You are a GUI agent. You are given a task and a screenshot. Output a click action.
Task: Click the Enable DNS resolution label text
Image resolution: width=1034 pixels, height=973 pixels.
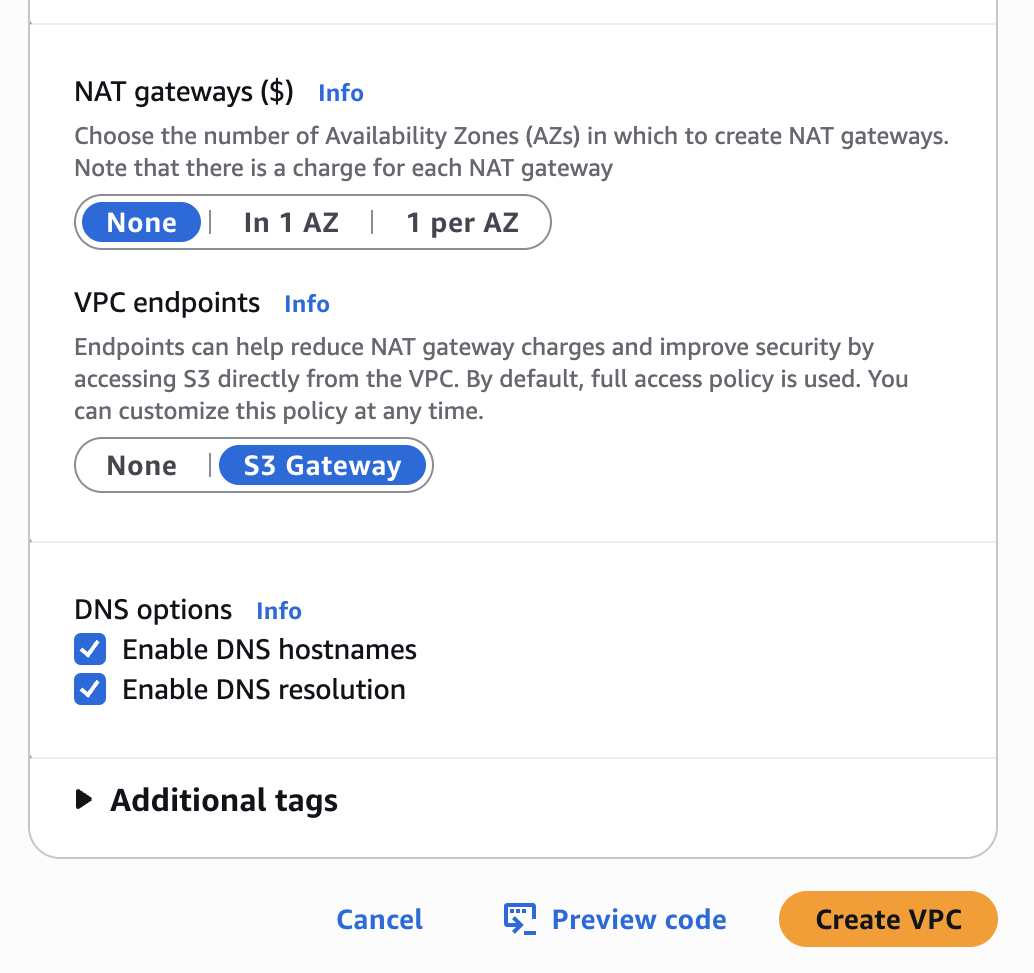pyautogui.click(x=264, y=690)
